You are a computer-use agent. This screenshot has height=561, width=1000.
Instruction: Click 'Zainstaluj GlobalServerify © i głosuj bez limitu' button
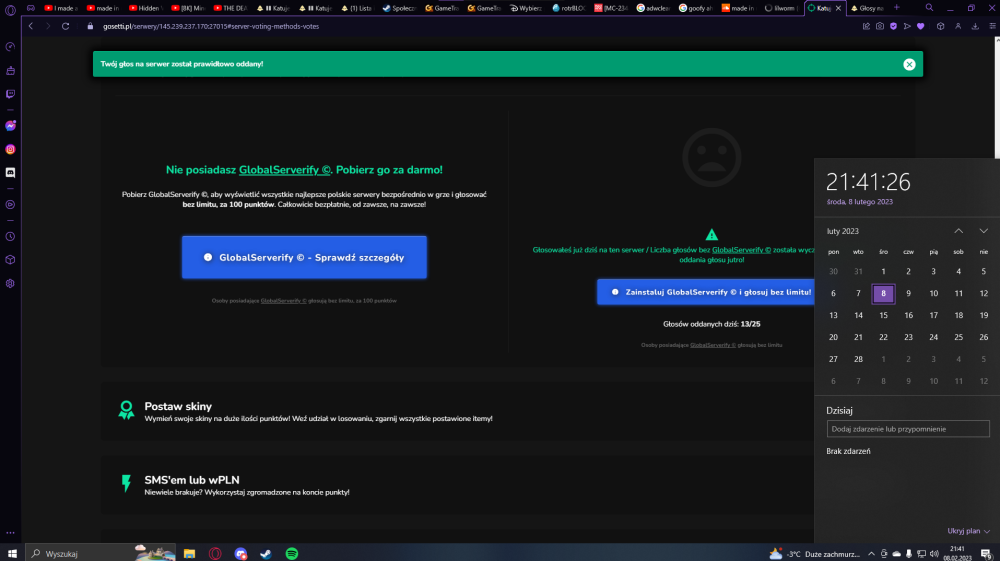click(705, 292)
